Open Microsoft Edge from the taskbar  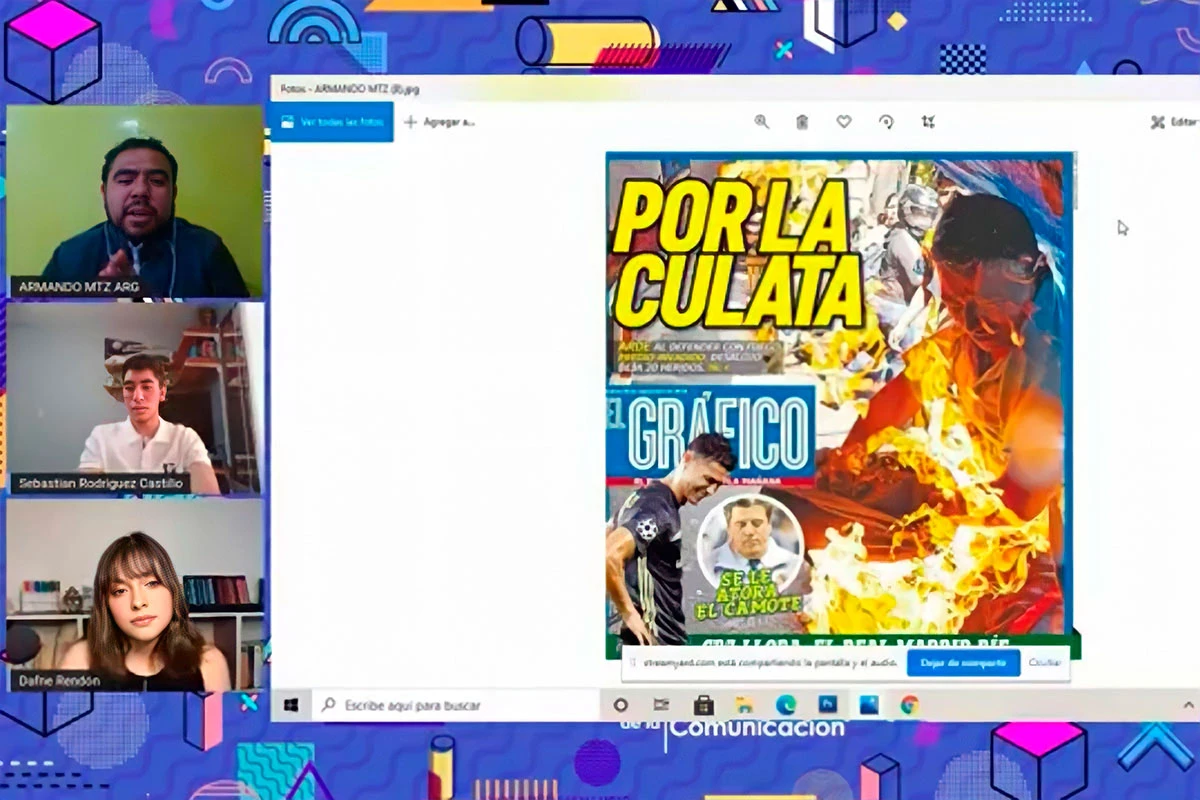pyautogui.click(x=786, y=705)
